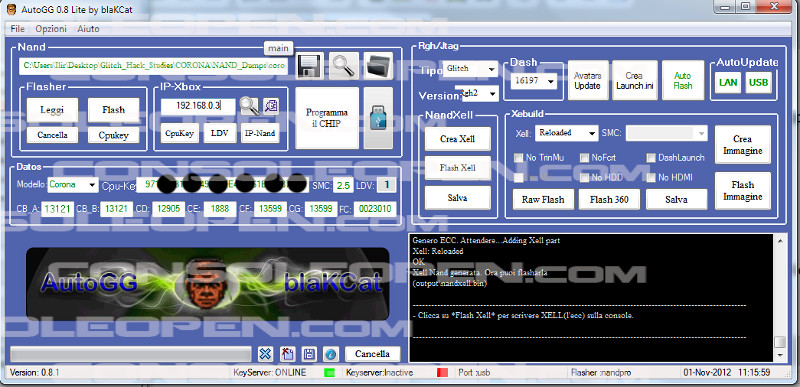The image size is (800, 387).
Task: Click the Programma il CHIP button
Action: point(327,118)
